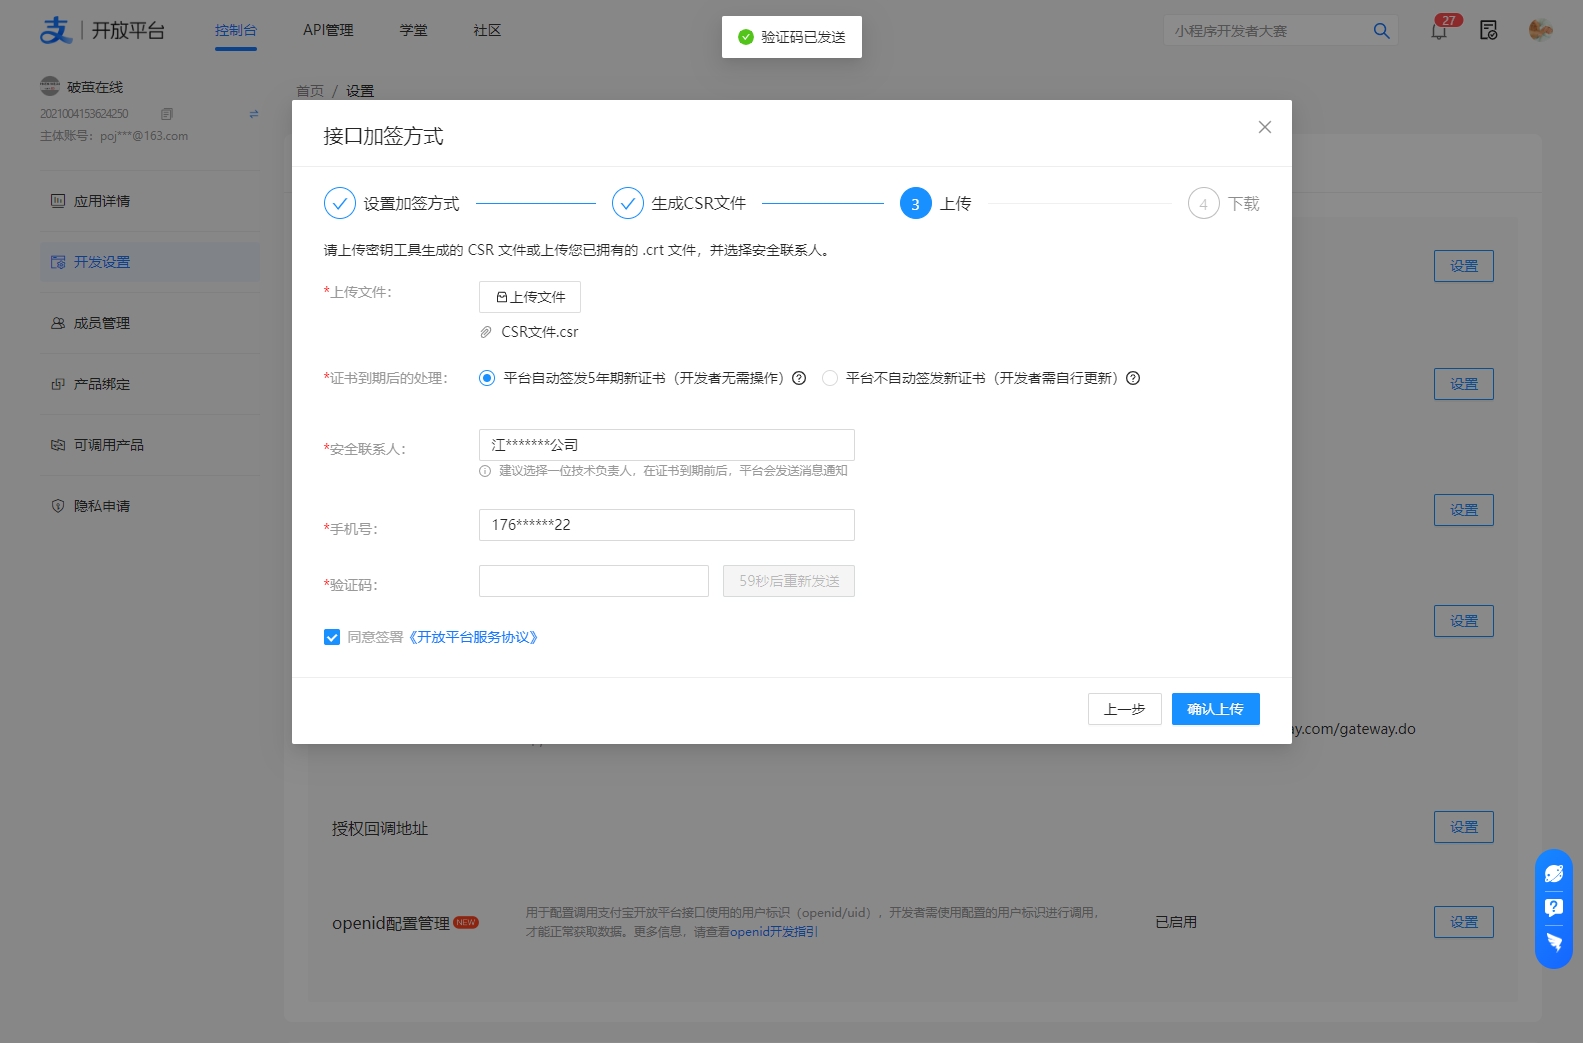Click the bottom floating widget icon

coord(1554,942)
